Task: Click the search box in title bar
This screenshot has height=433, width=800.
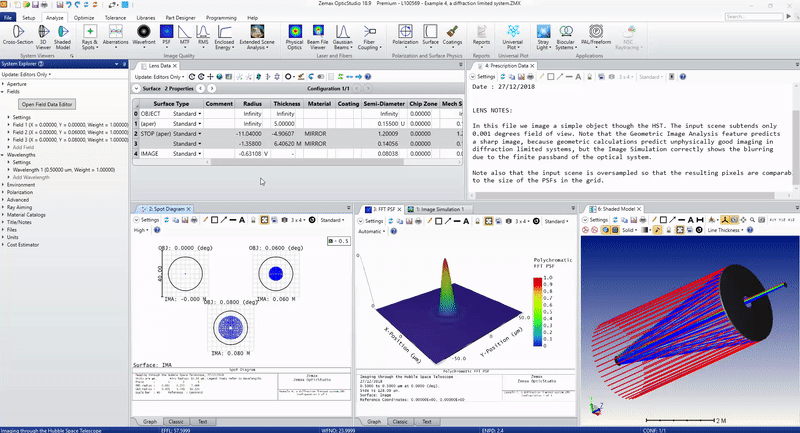Action: (754, 17)
